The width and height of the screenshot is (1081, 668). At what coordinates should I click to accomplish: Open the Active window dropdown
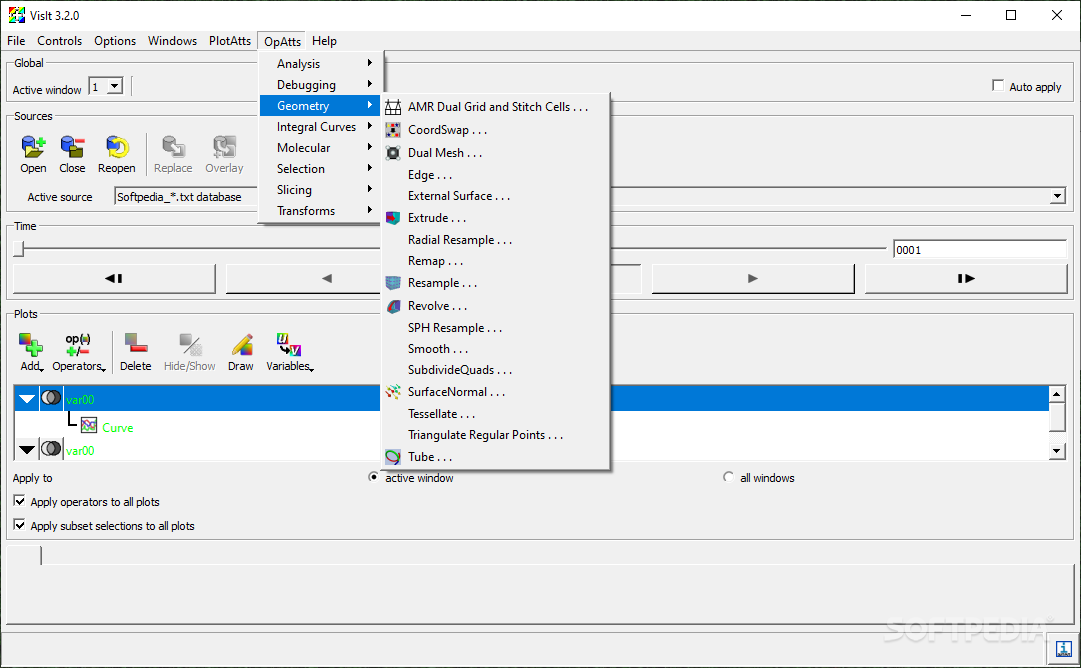pos(106,86)
